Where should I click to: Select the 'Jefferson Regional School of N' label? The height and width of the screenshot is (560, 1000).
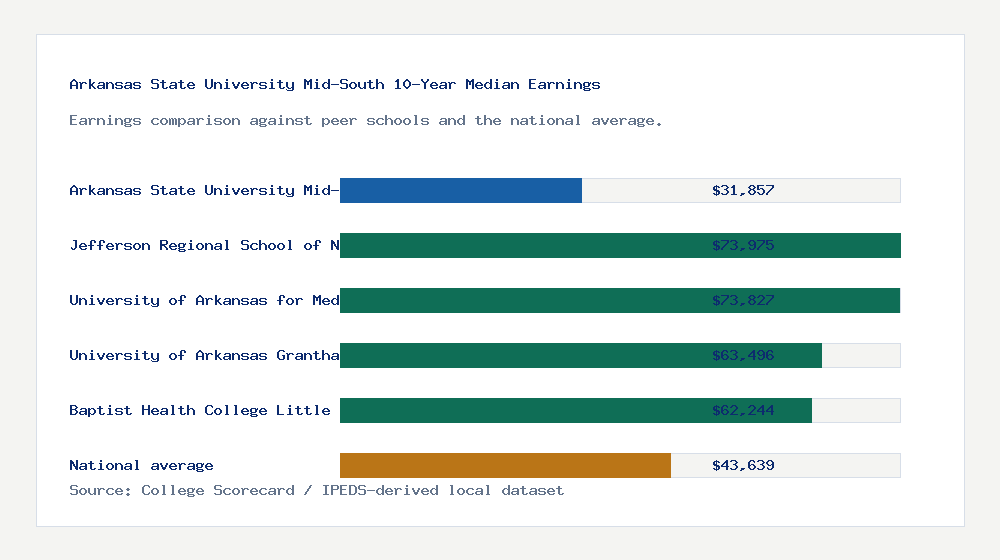[x=204, y=246]
